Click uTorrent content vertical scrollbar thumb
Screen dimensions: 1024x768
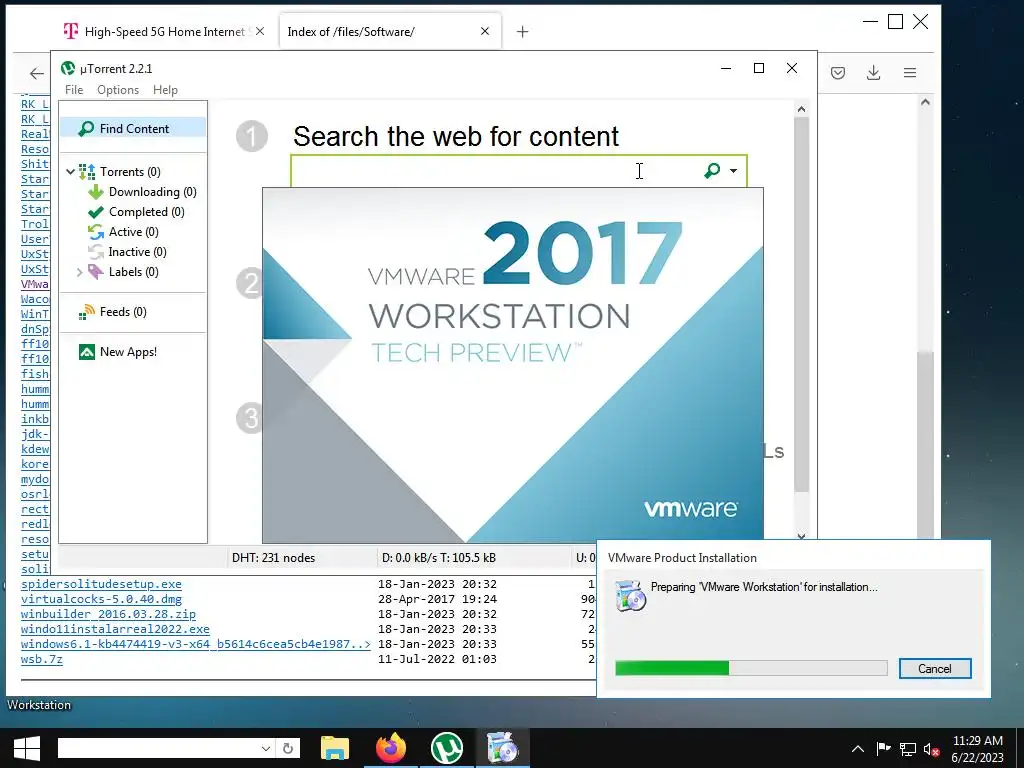pyautogui.click(x=801, y=306)
